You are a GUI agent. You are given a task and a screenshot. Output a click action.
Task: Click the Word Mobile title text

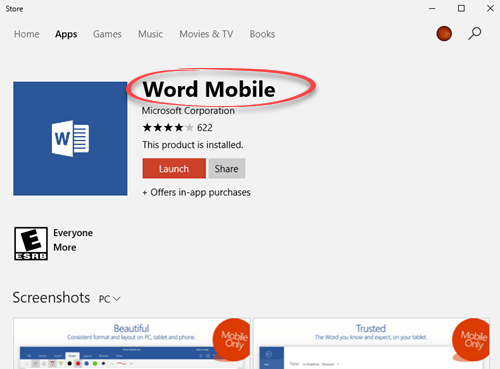pyautogui.click(x=209, y=89)
